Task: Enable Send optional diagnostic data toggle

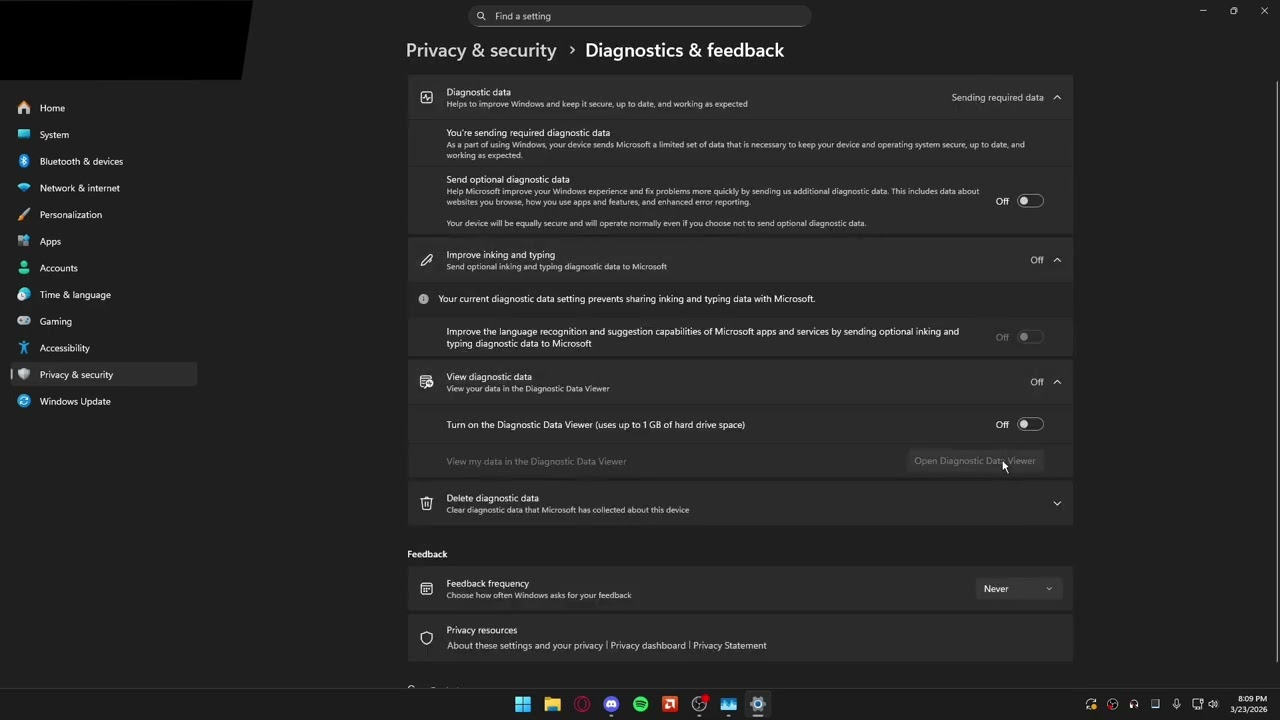Action: [x=1030, y=201]
